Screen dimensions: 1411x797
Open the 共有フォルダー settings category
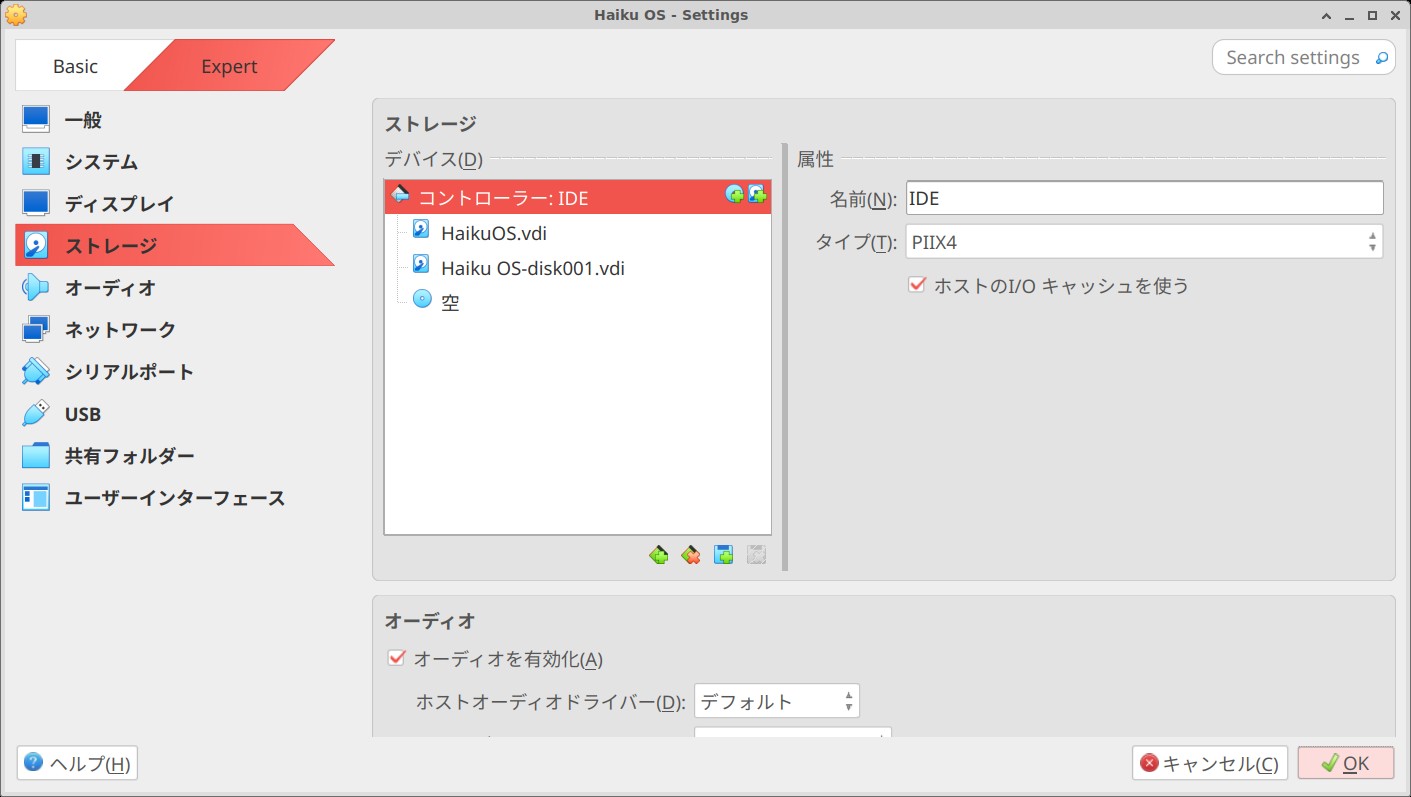(175, 456)
